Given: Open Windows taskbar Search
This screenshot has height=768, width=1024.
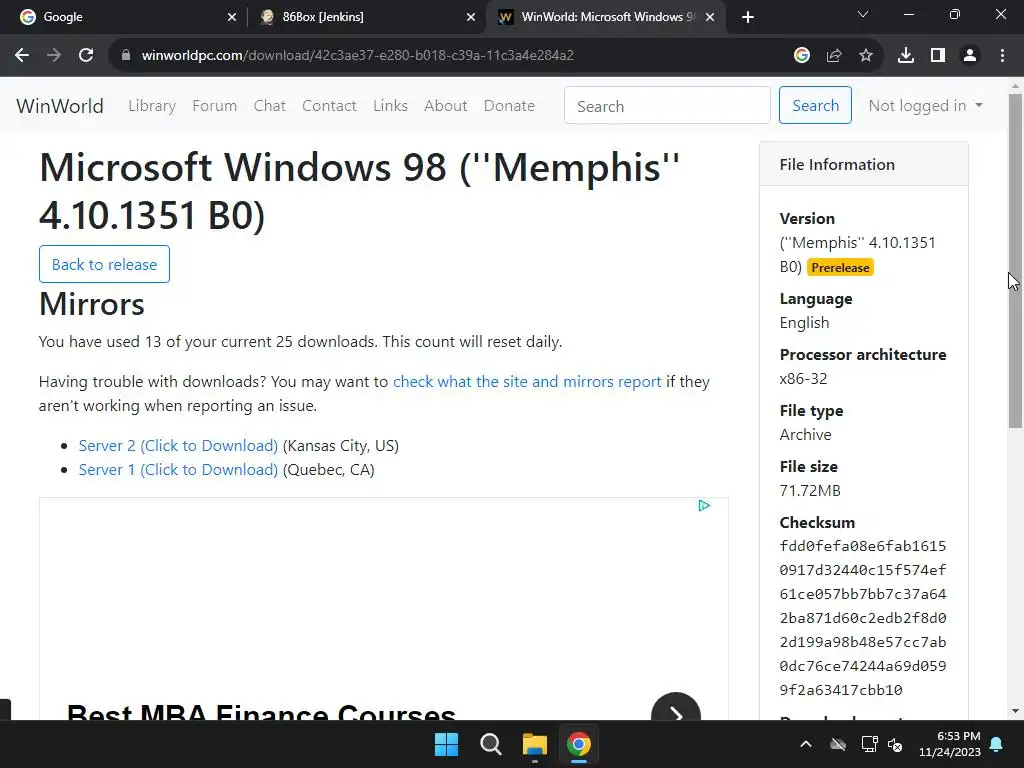Looking at the screenshot, I should (x=490, y=744).
